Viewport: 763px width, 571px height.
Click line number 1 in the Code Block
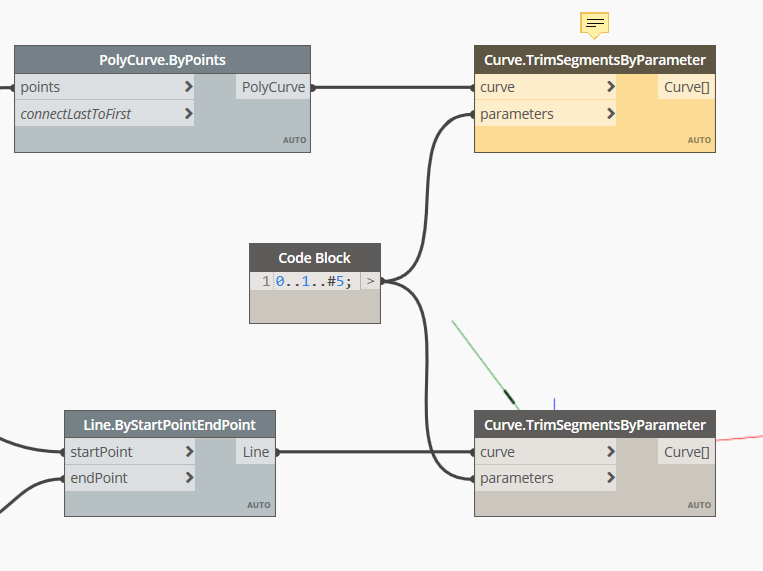tap(266, 281)
